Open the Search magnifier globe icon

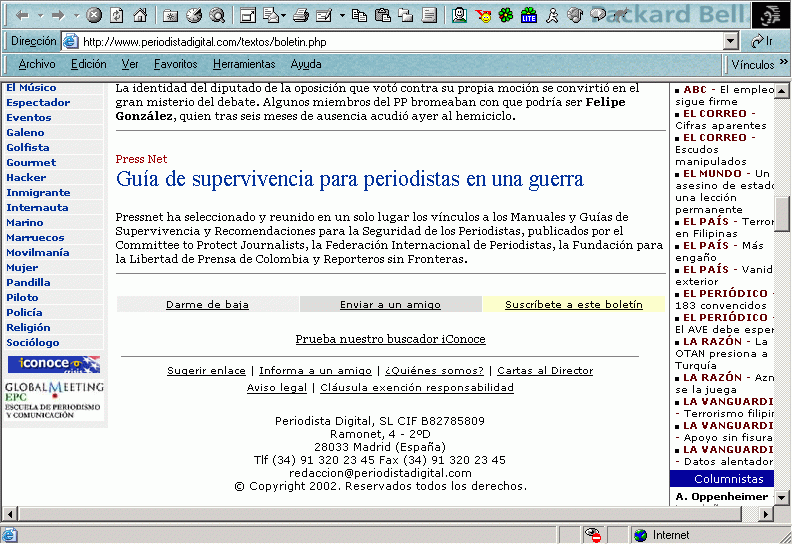click(217, 16)
